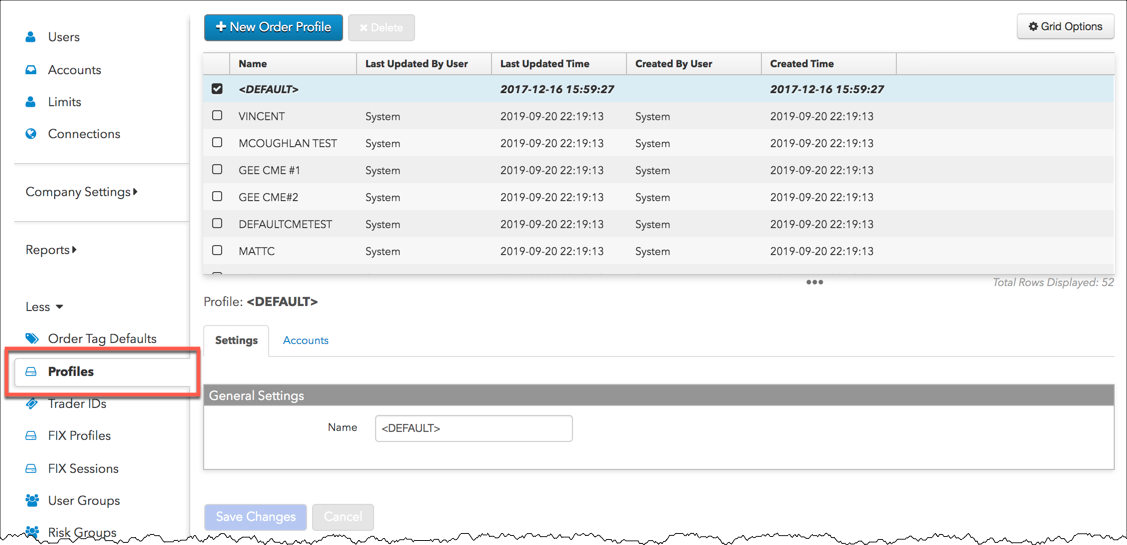Check the GEE CME #1 row checkbox

217,170
